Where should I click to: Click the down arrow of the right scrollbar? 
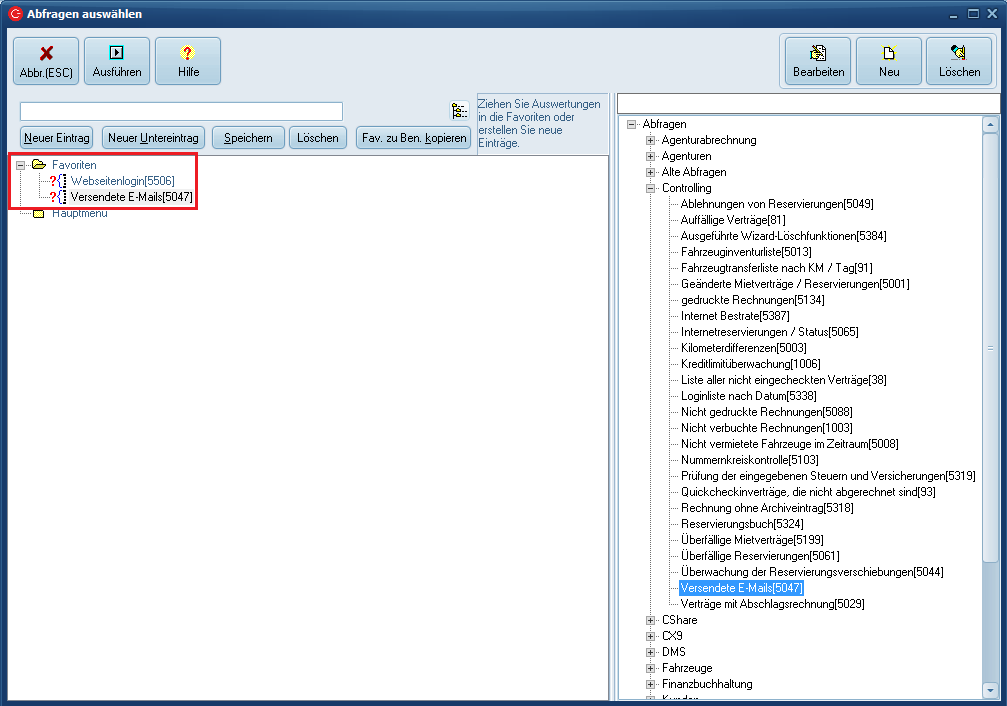991,690
